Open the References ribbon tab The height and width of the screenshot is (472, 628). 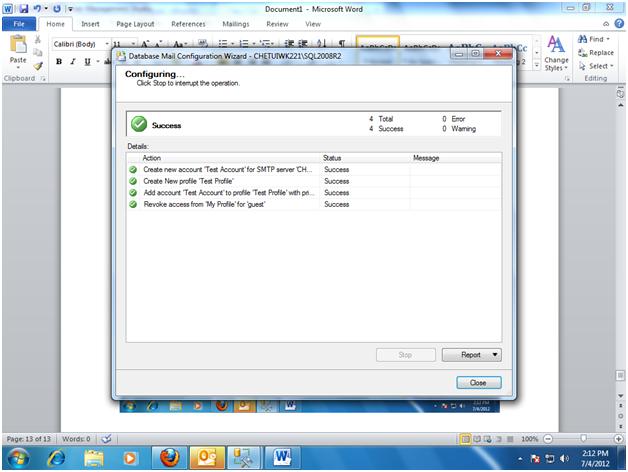(x=188, y=24)
